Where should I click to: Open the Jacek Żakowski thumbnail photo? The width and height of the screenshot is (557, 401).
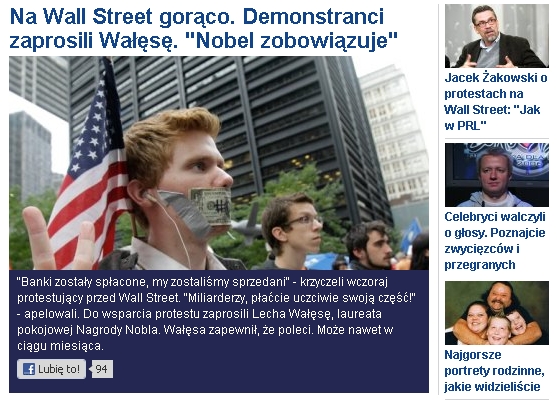[x=497, y=36]
